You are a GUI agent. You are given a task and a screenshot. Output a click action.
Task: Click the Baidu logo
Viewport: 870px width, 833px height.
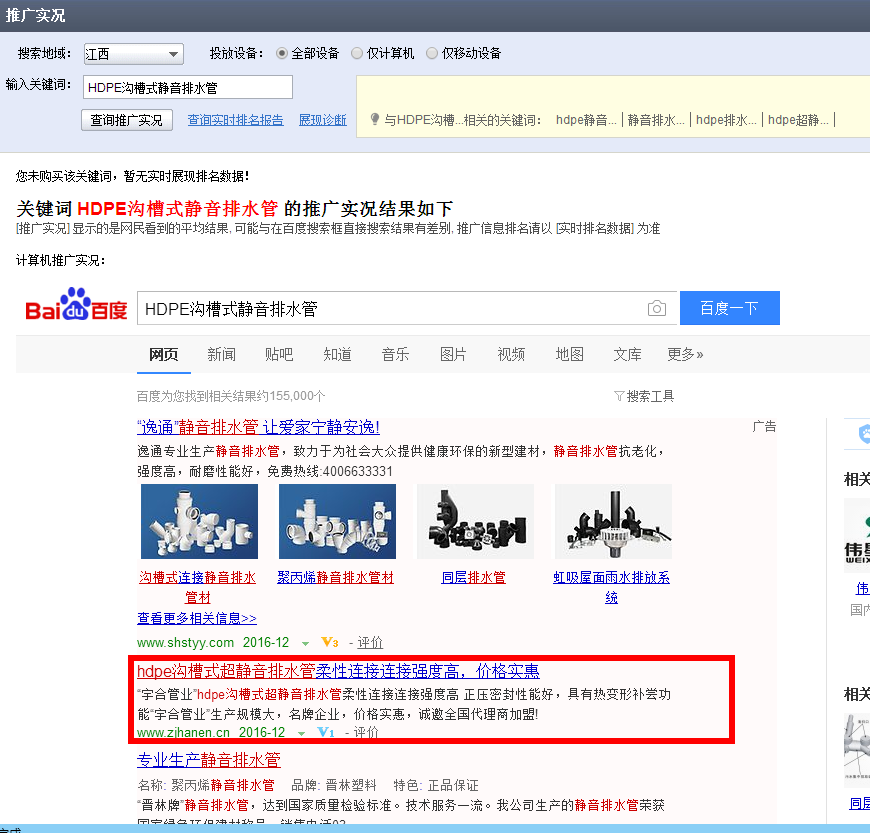pyautogui.click(x=77, y=305)
